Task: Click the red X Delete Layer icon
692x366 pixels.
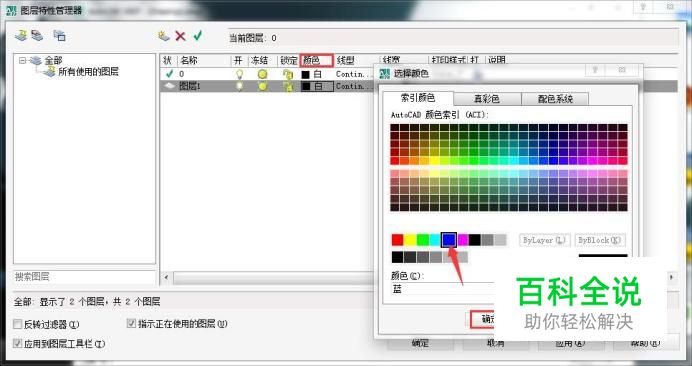Action: (180, 36)
